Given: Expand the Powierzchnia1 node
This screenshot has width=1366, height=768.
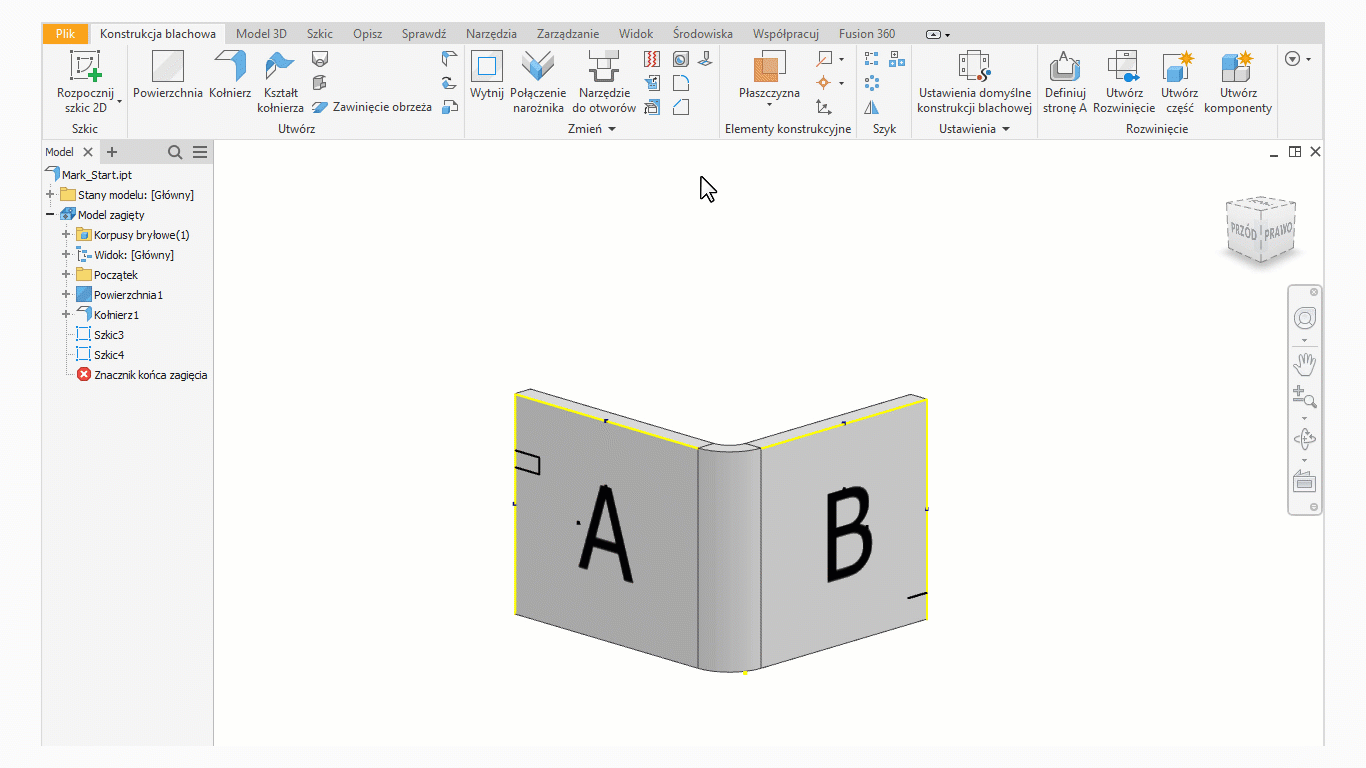Looking at the screenshot, I should point(67,295).
